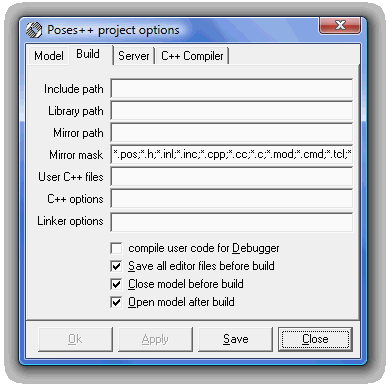Uncheck Save all editor files before build

[x=116, y=266]
